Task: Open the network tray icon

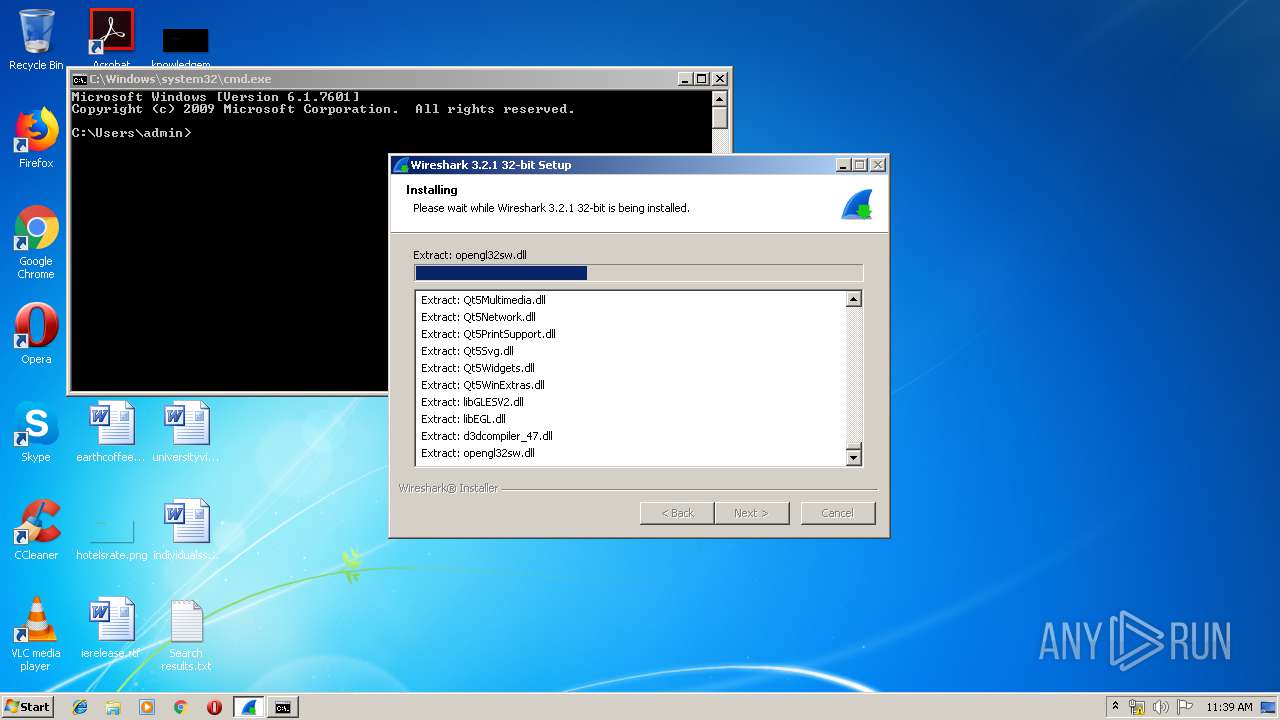Action: (x=1137, y=707)
